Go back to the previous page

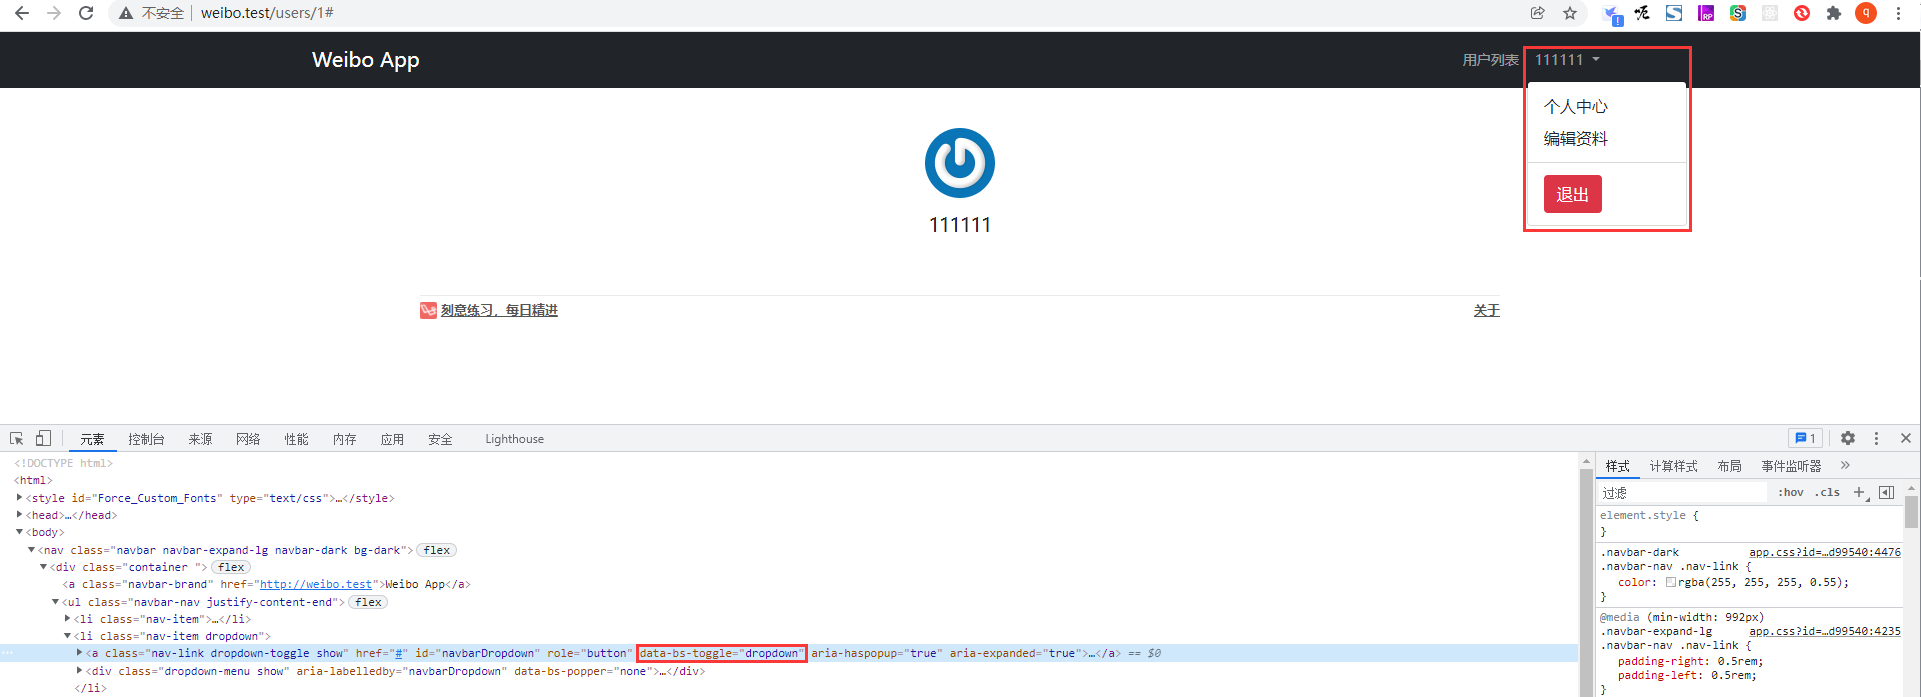point(21,13)
